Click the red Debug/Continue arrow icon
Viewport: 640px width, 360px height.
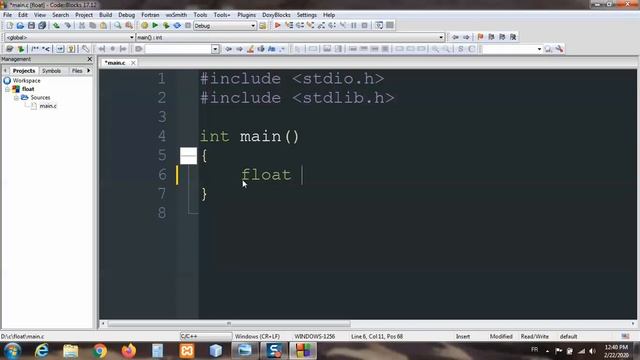pos(278,25)
